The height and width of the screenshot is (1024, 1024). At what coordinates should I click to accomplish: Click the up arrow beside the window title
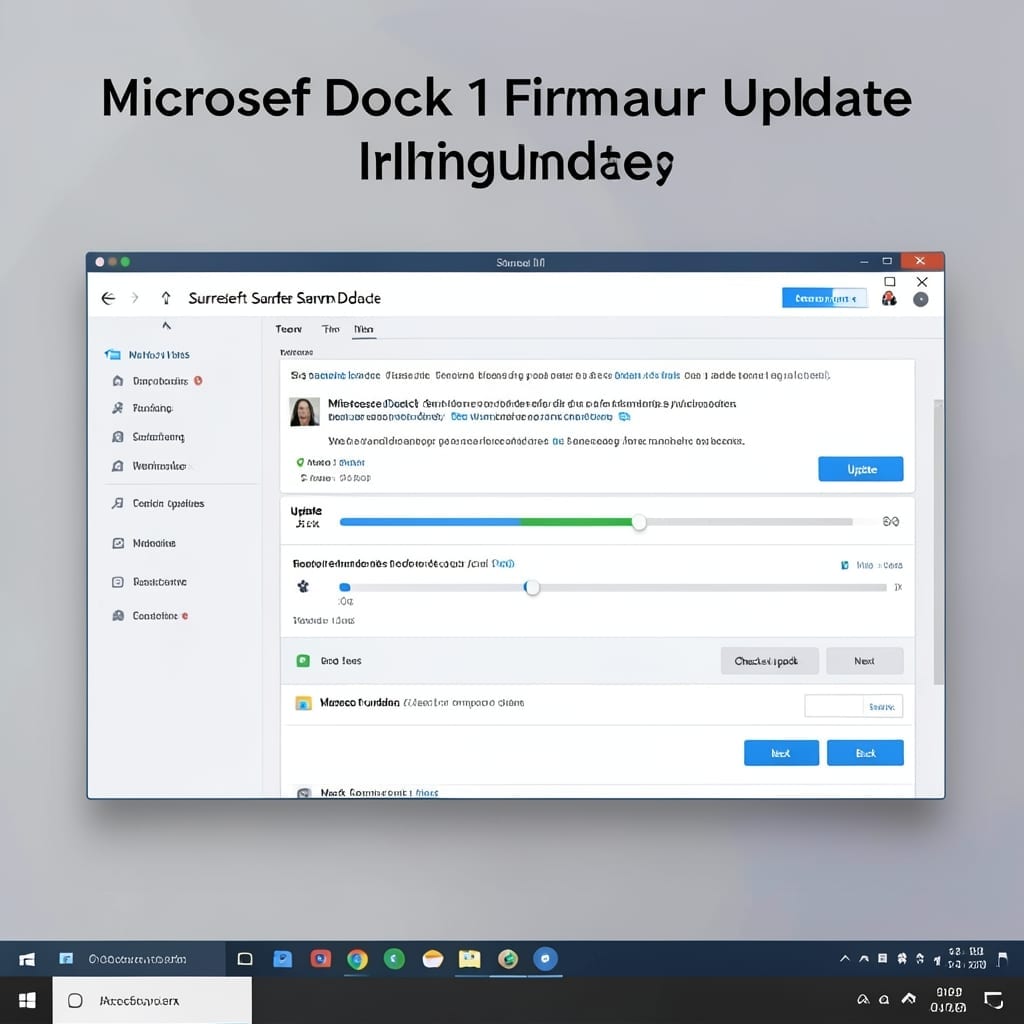click(x=166, y=298)
